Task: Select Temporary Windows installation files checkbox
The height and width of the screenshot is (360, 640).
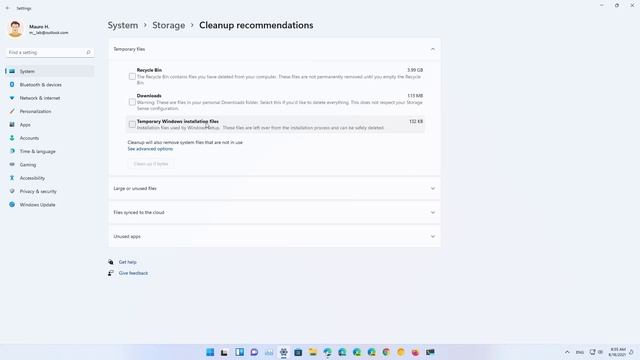Action: coord(132,124)
